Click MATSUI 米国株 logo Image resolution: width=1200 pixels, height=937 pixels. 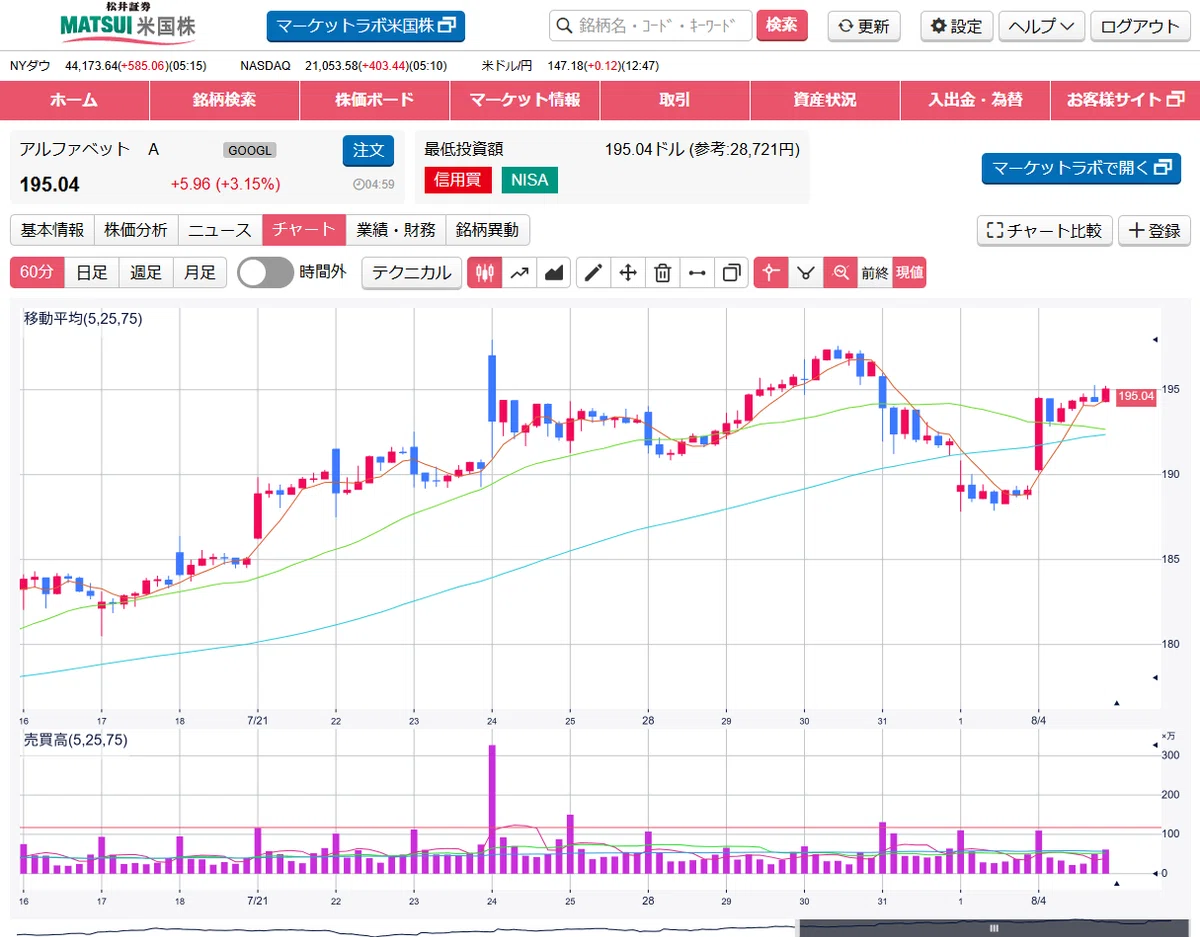click(127, 24)
